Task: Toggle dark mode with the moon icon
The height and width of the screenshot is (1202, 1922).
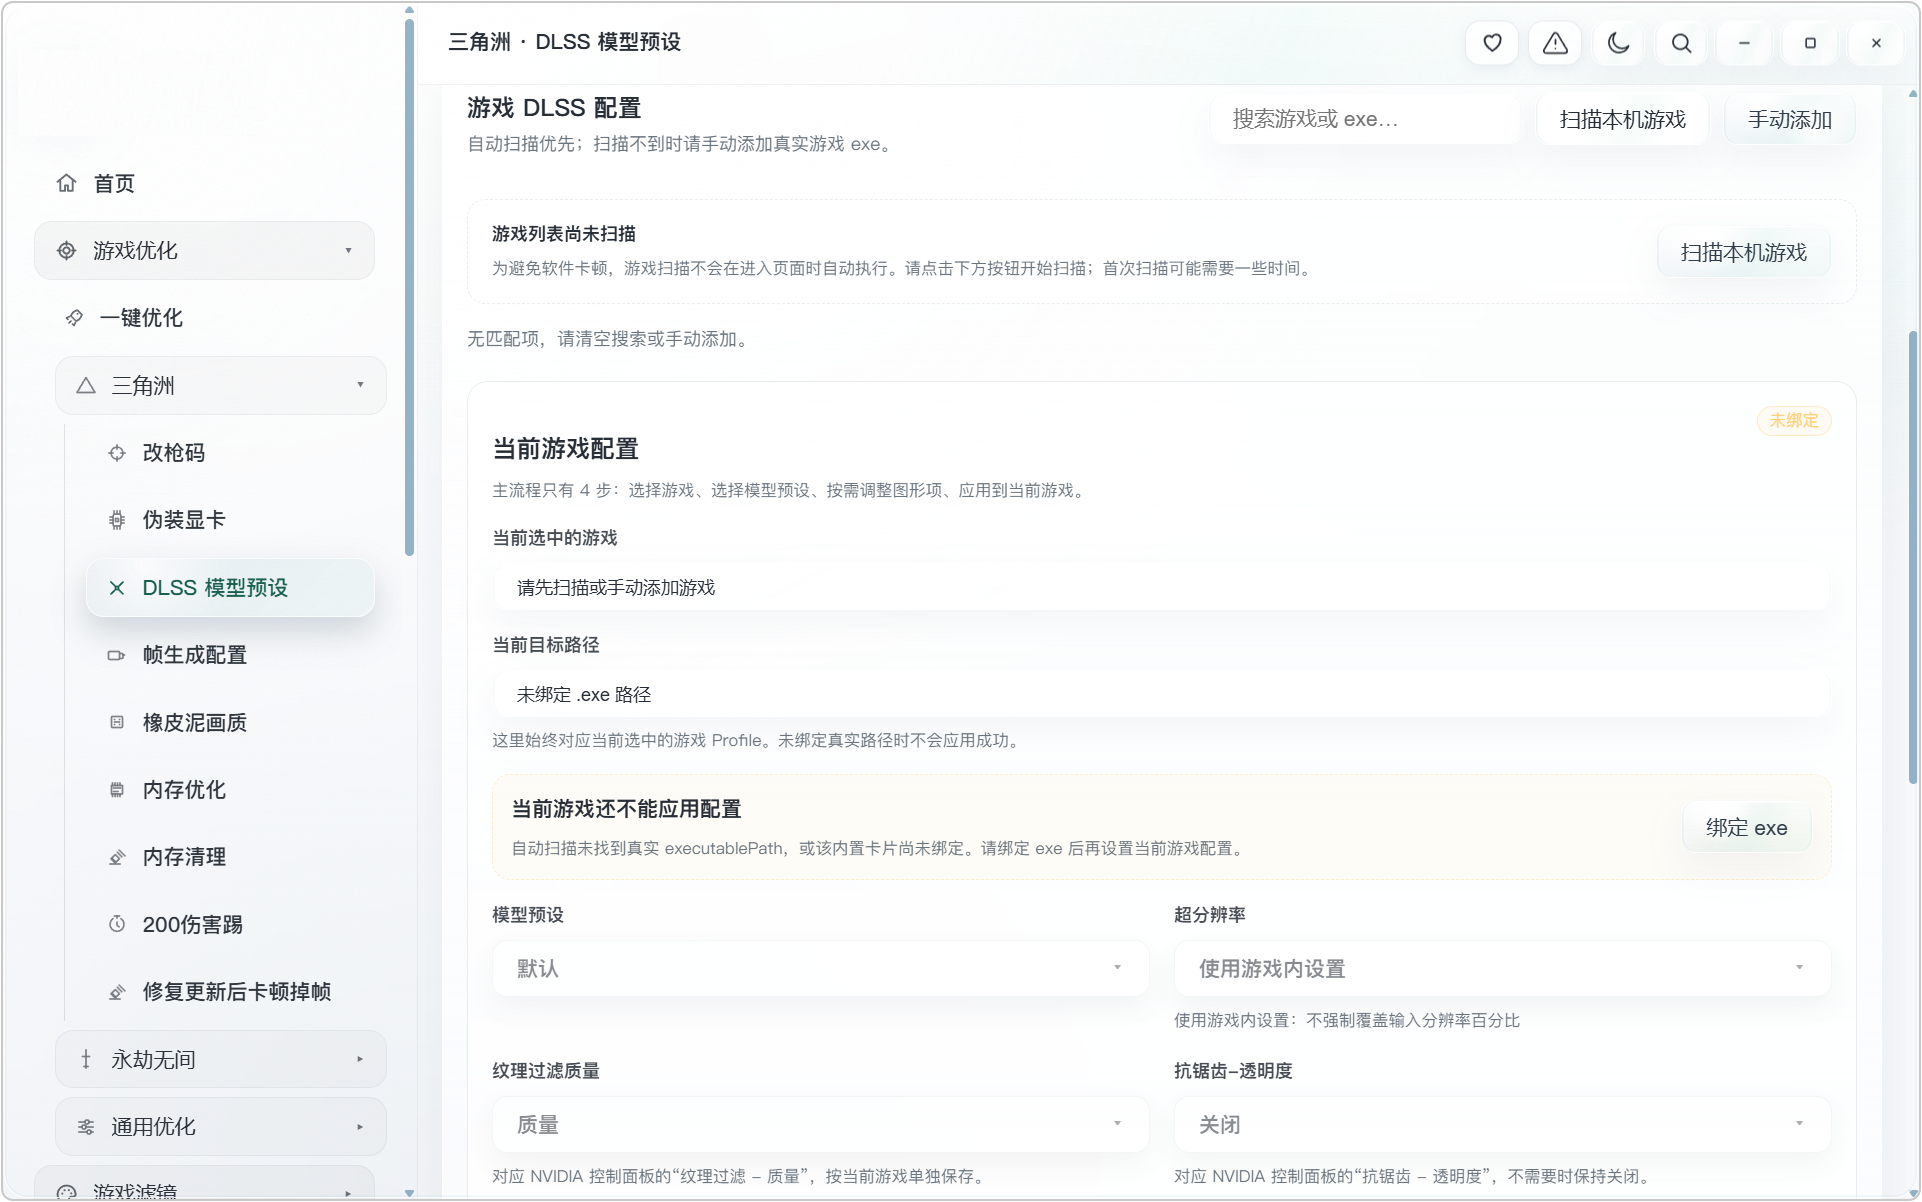Action: tap(1618, 43)
